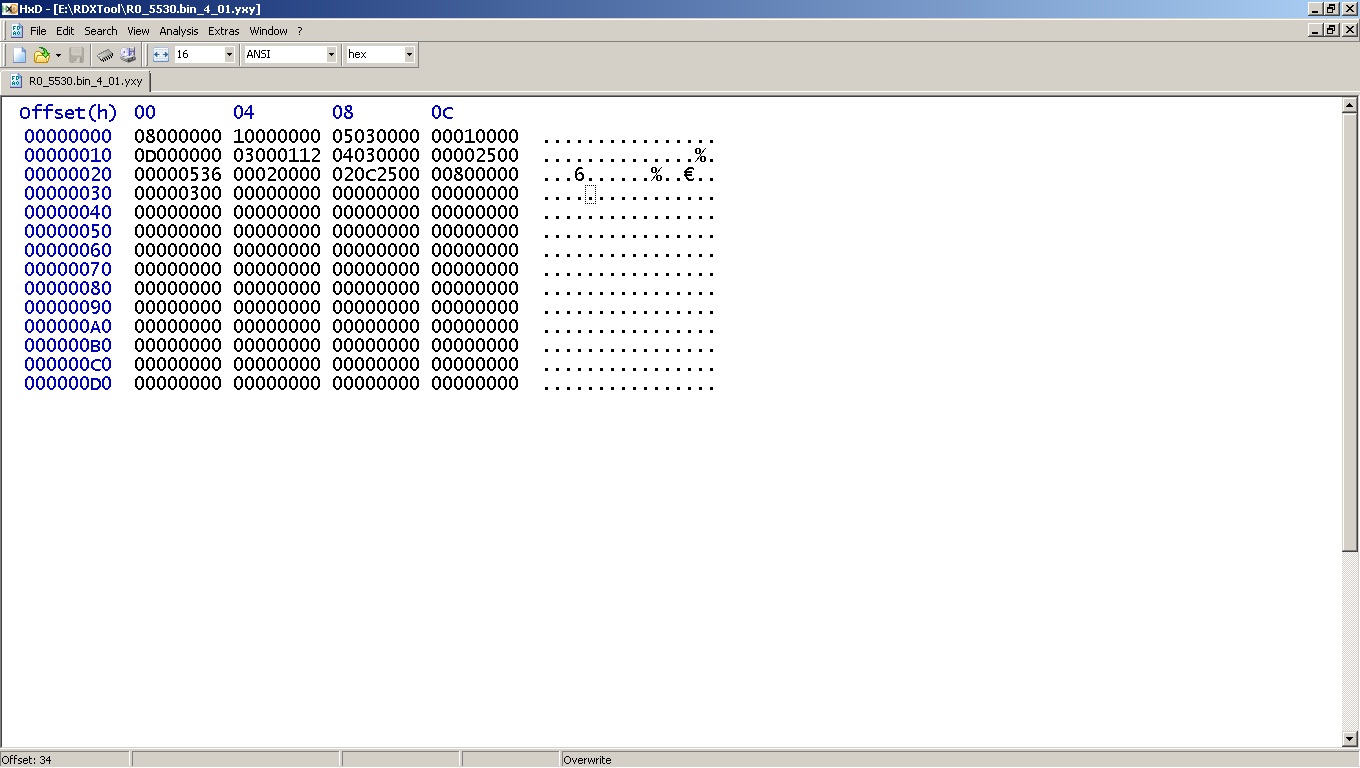Click hex value 04030000

(x=376, y=155)
